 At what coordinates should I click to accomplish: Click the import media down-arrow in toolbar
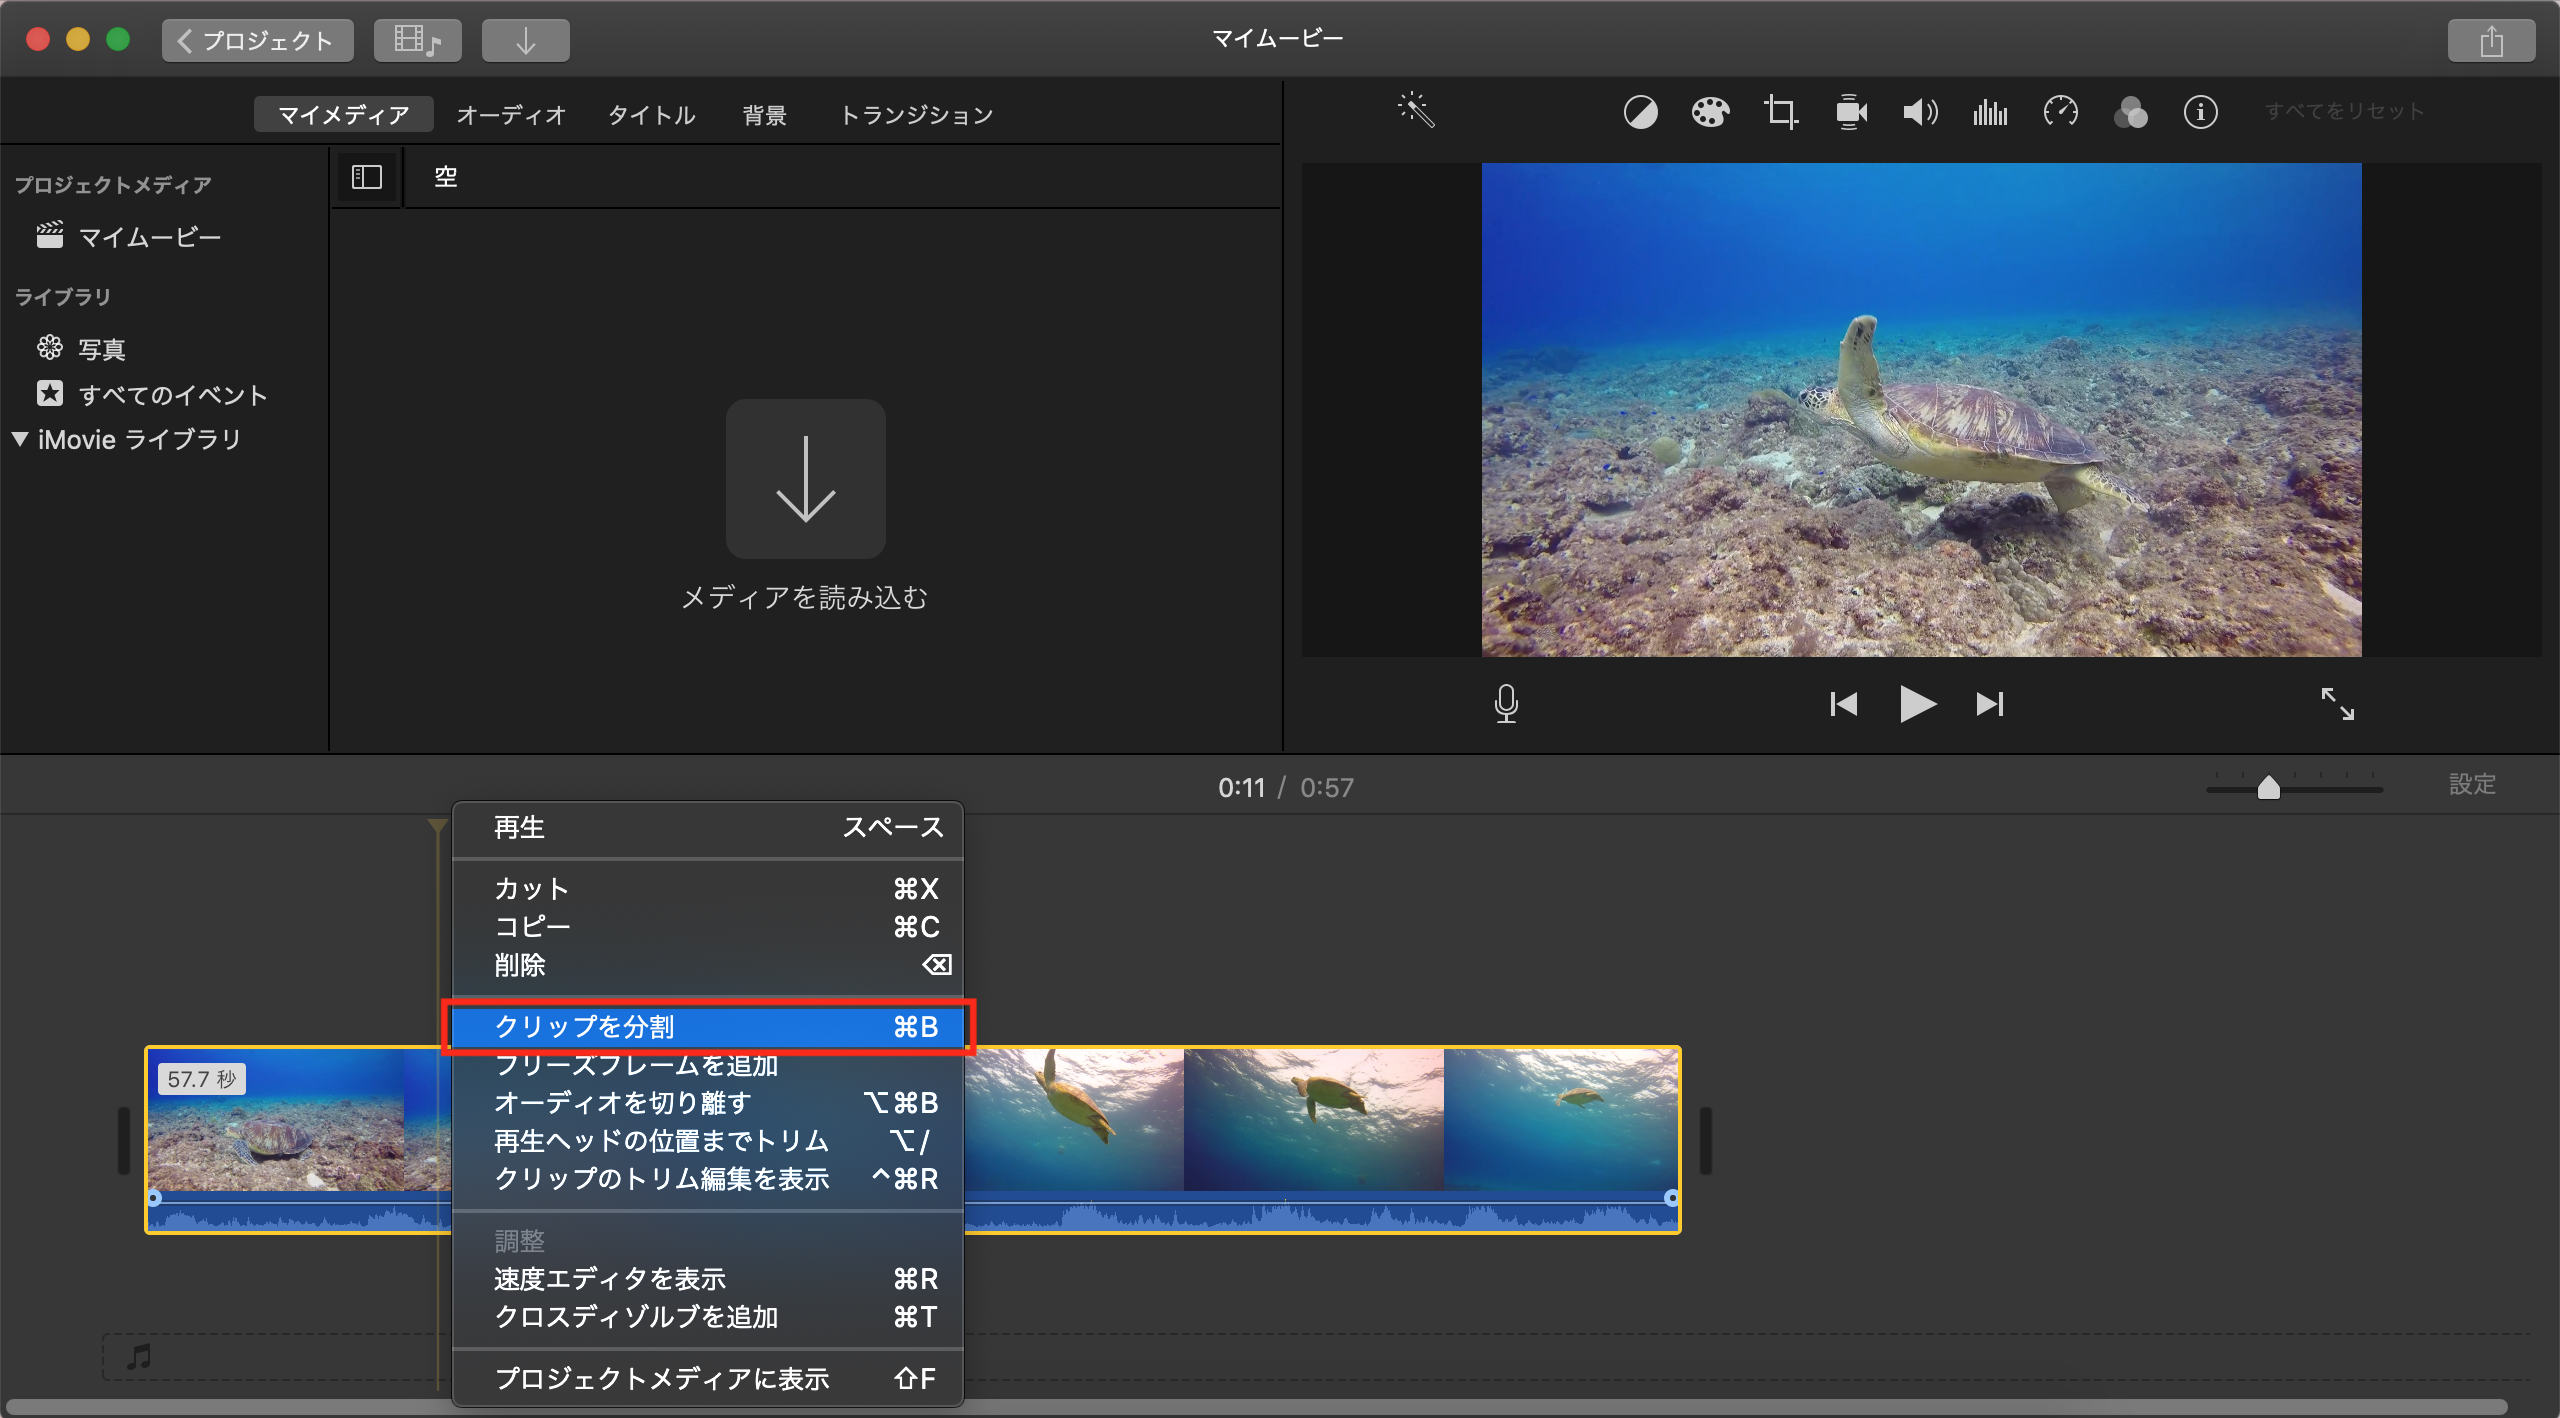tap(526, 41)
